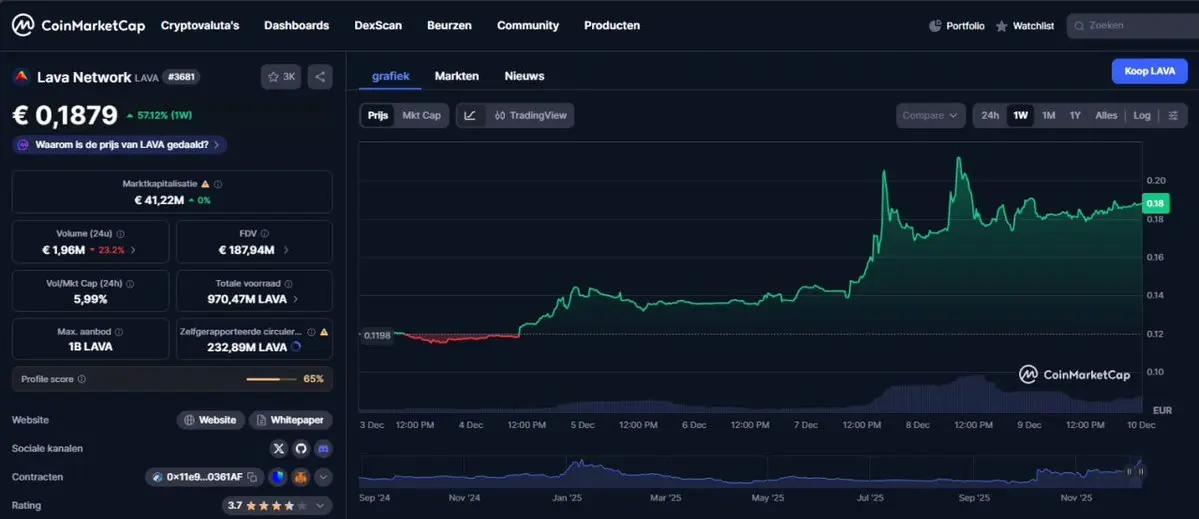Click the #3681 rank badge
Screen dimensions: 1199x519
pyautogui.click(x=180, y=76)
